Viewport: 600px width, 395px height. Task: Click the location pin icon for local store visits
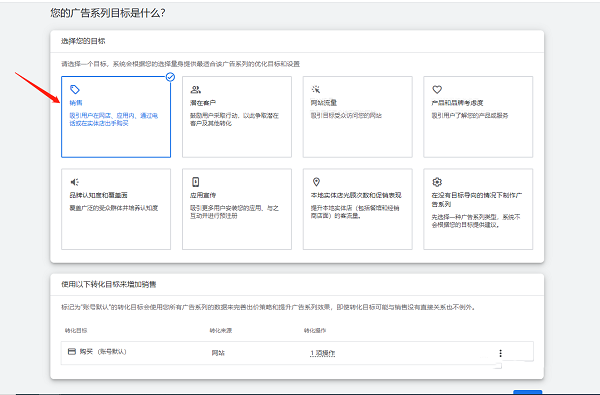coord(316,182)
